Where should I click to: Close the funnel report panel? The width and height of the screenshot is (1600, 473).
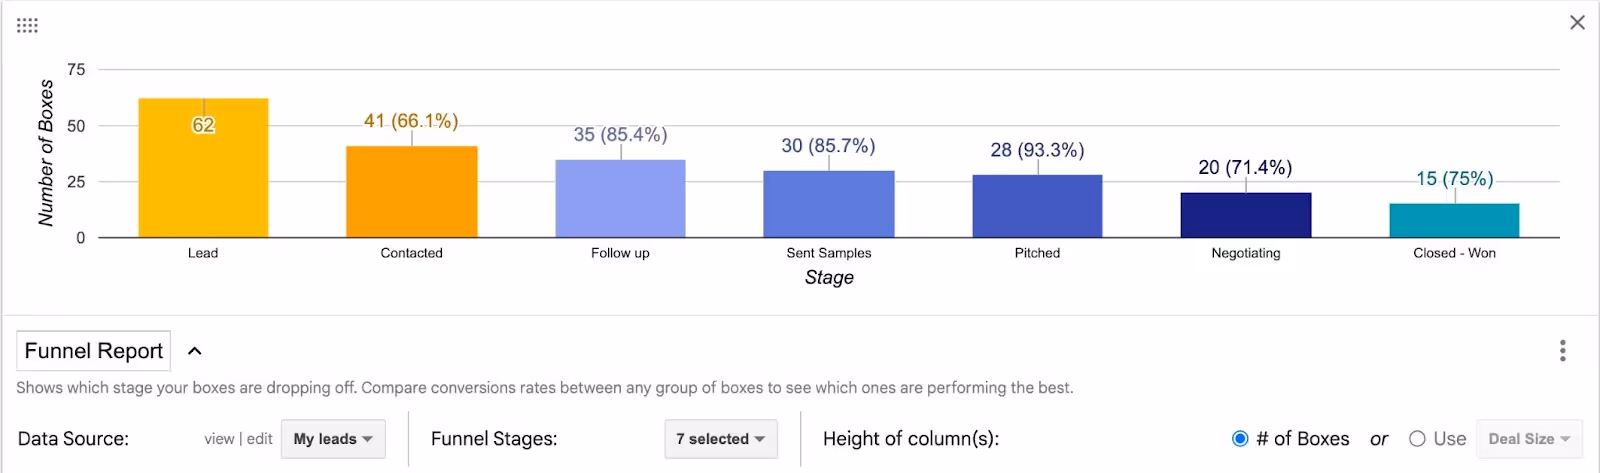tap(1577, 23)
